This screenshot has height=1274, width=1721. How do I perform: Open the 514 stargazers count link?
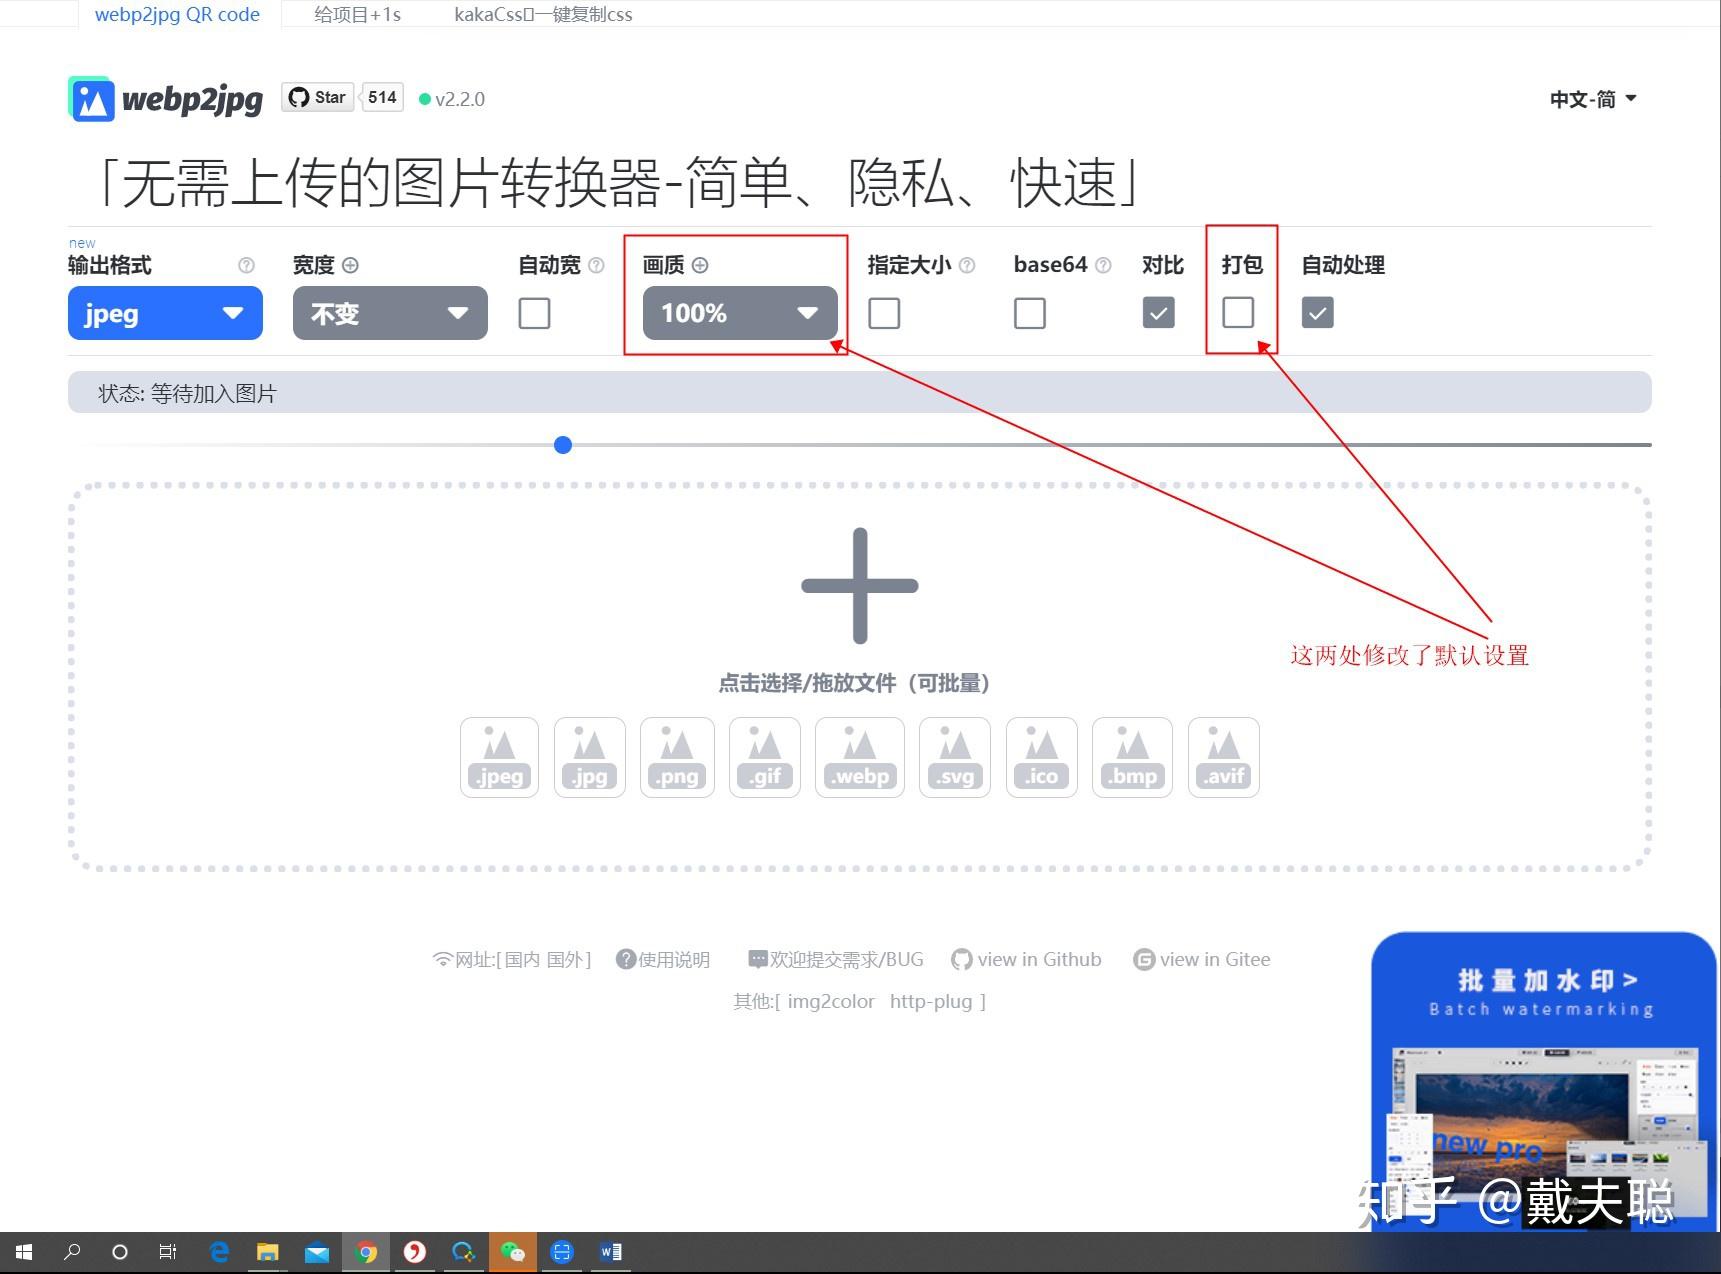coord(382,97)
